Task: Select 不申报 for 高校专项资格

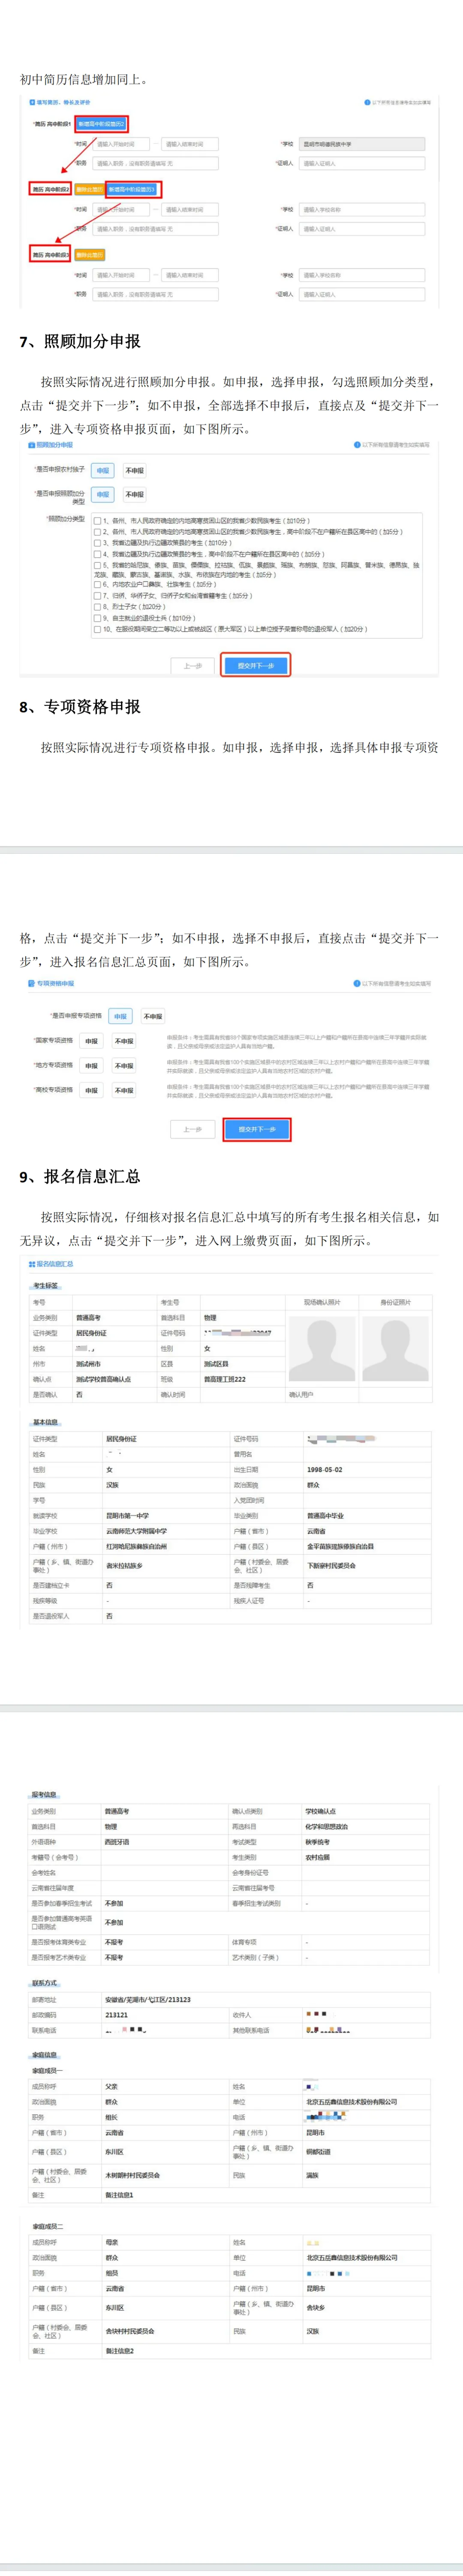Action: [123, 1090]
